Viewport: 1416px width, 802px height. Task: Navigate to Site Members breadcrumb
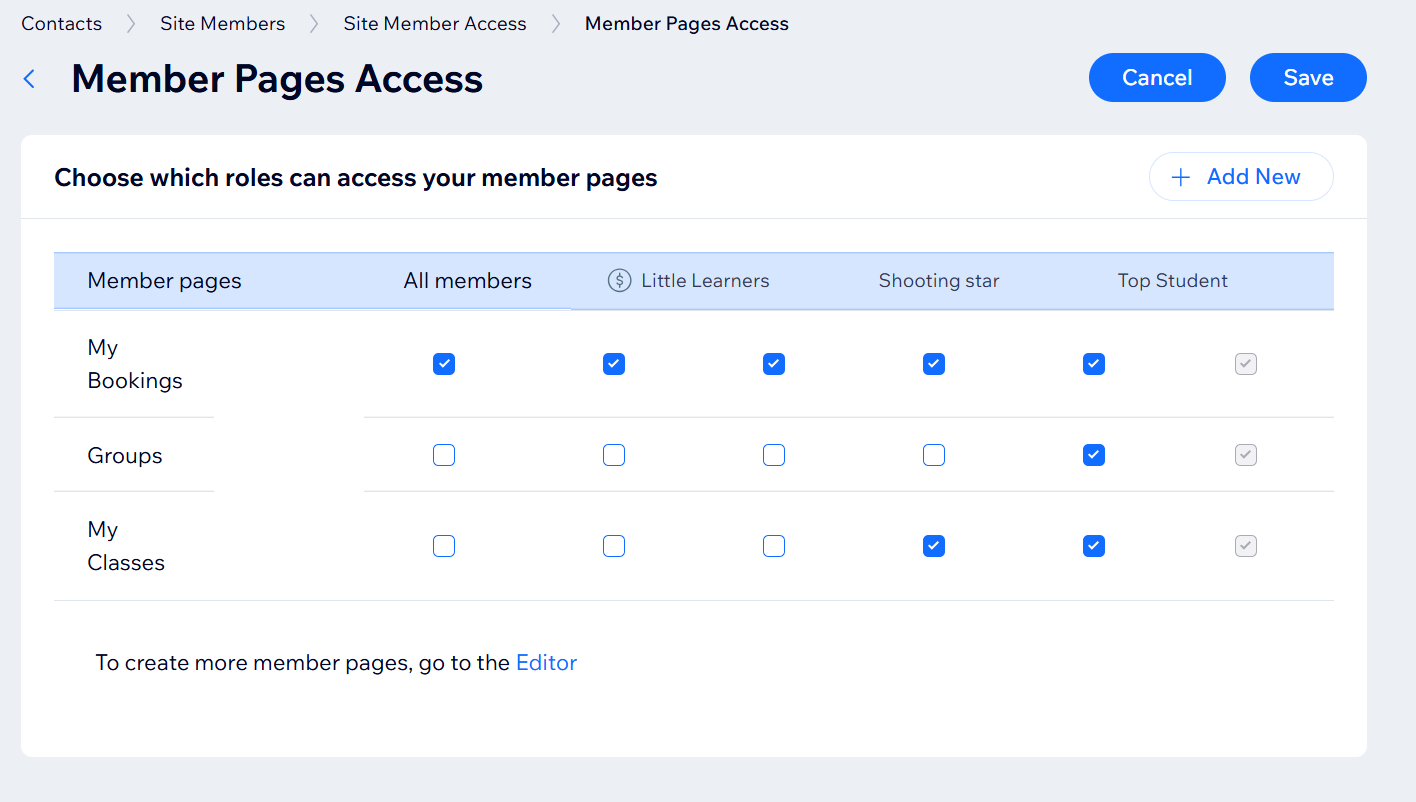coord(222,23)
